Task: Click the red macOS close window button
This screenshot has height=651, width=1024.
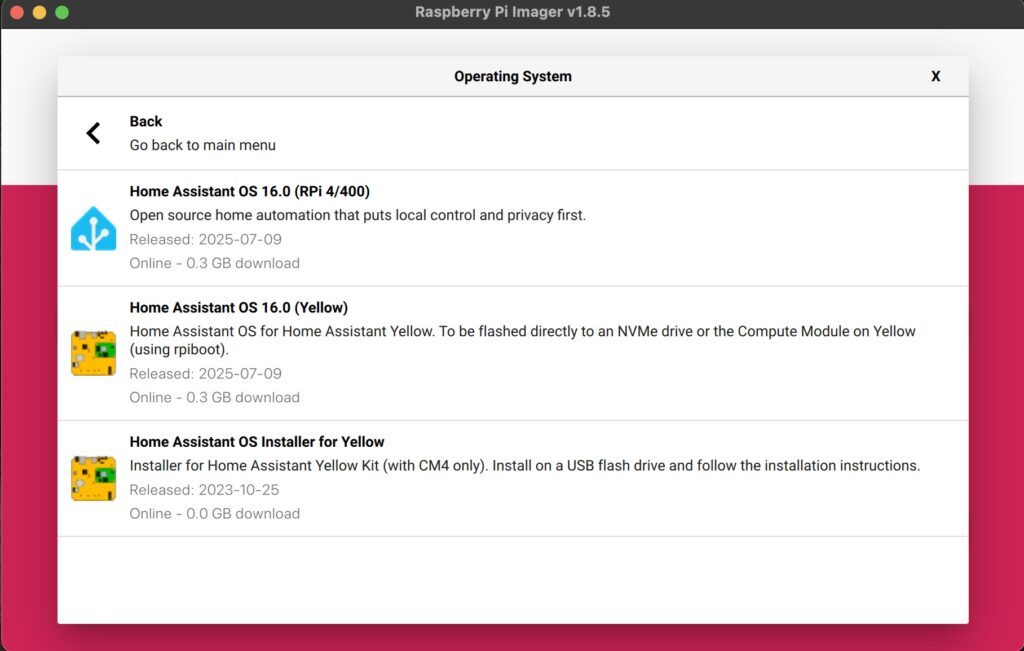Action: tap(17, 12)
